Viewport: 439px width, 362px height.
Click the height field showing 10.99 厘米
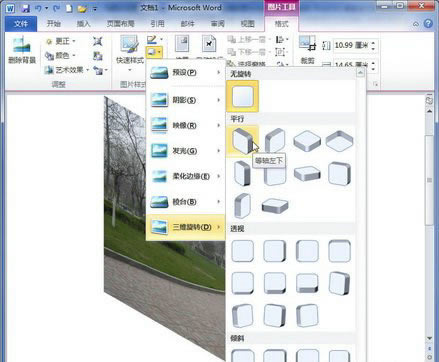point(352,45)
